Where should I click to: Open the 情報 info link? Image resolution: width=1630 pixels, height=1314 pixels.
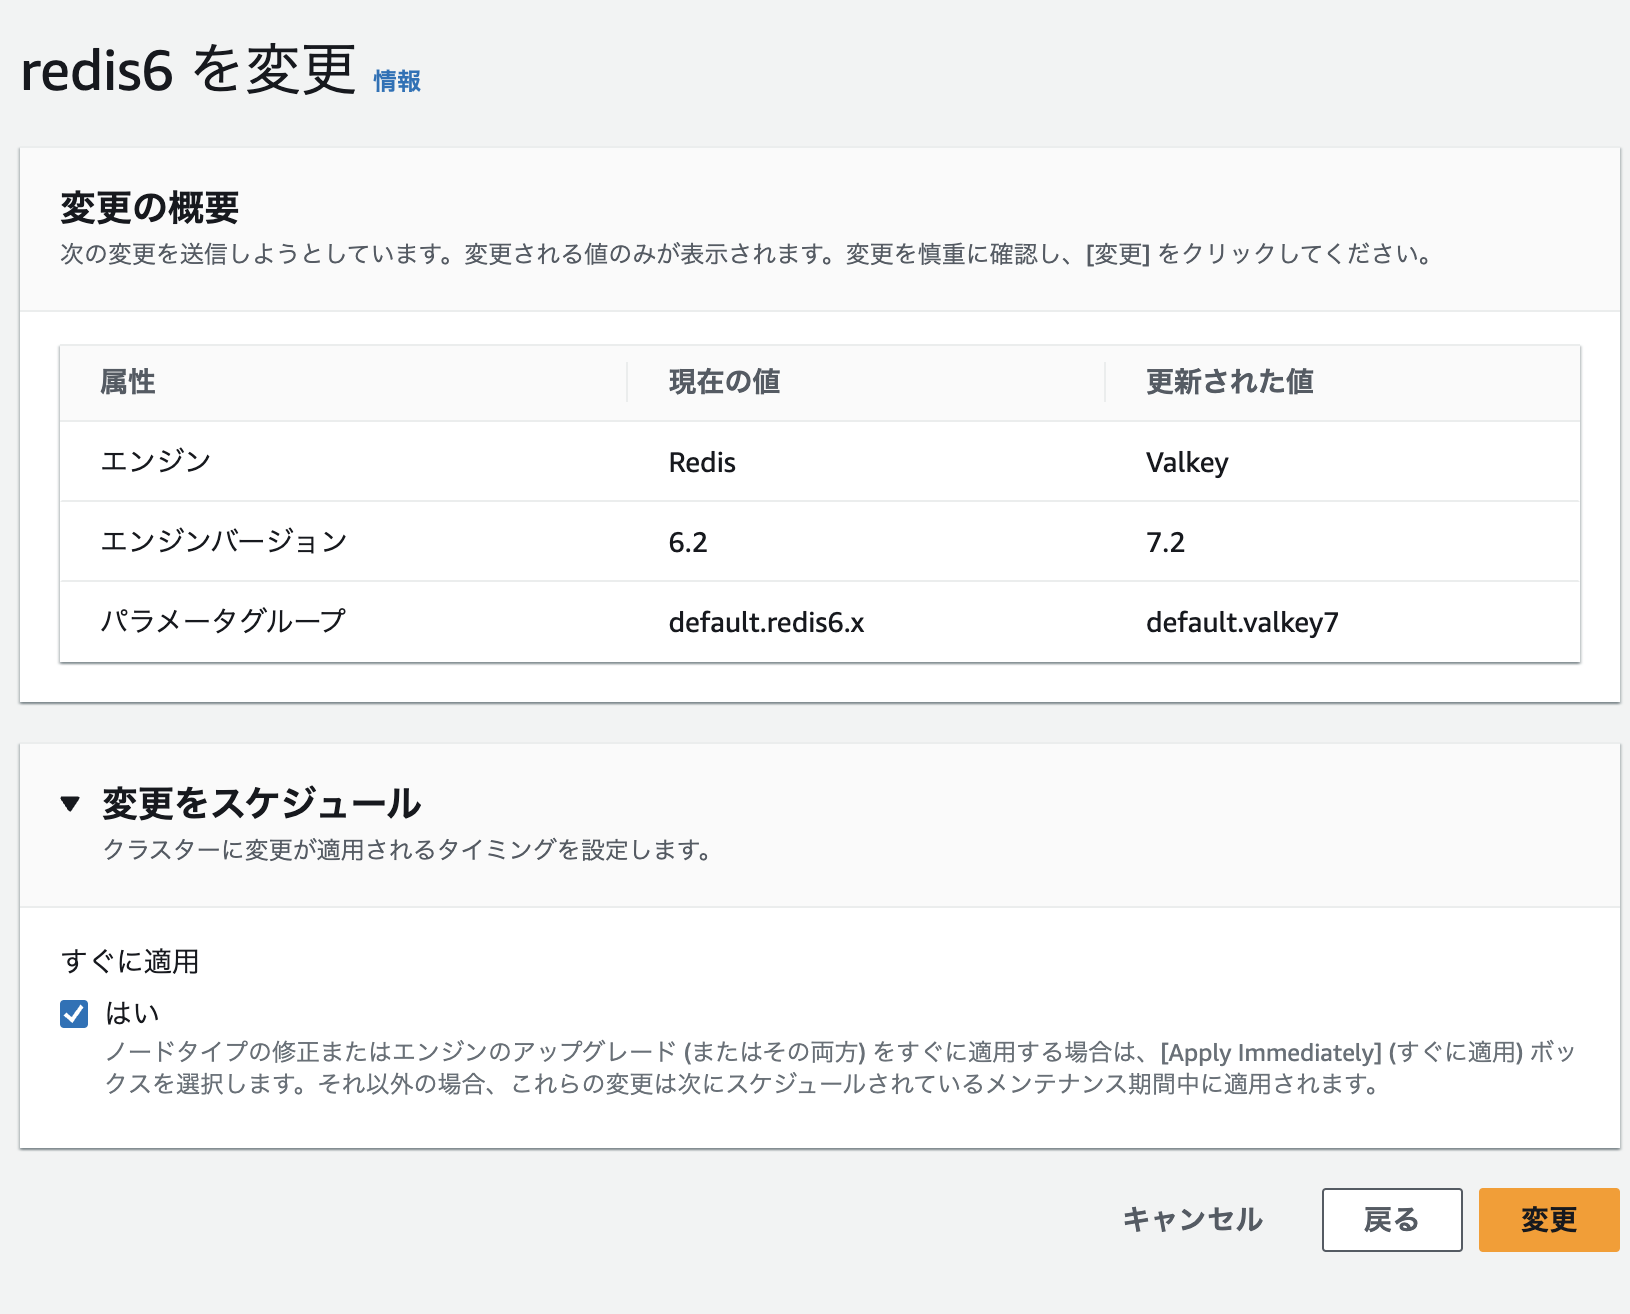397,81
